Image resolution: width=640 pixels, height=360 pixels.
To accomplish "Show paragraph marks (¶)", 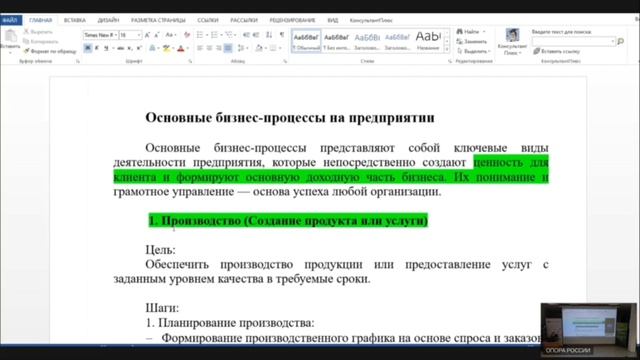I will (282, 35).
